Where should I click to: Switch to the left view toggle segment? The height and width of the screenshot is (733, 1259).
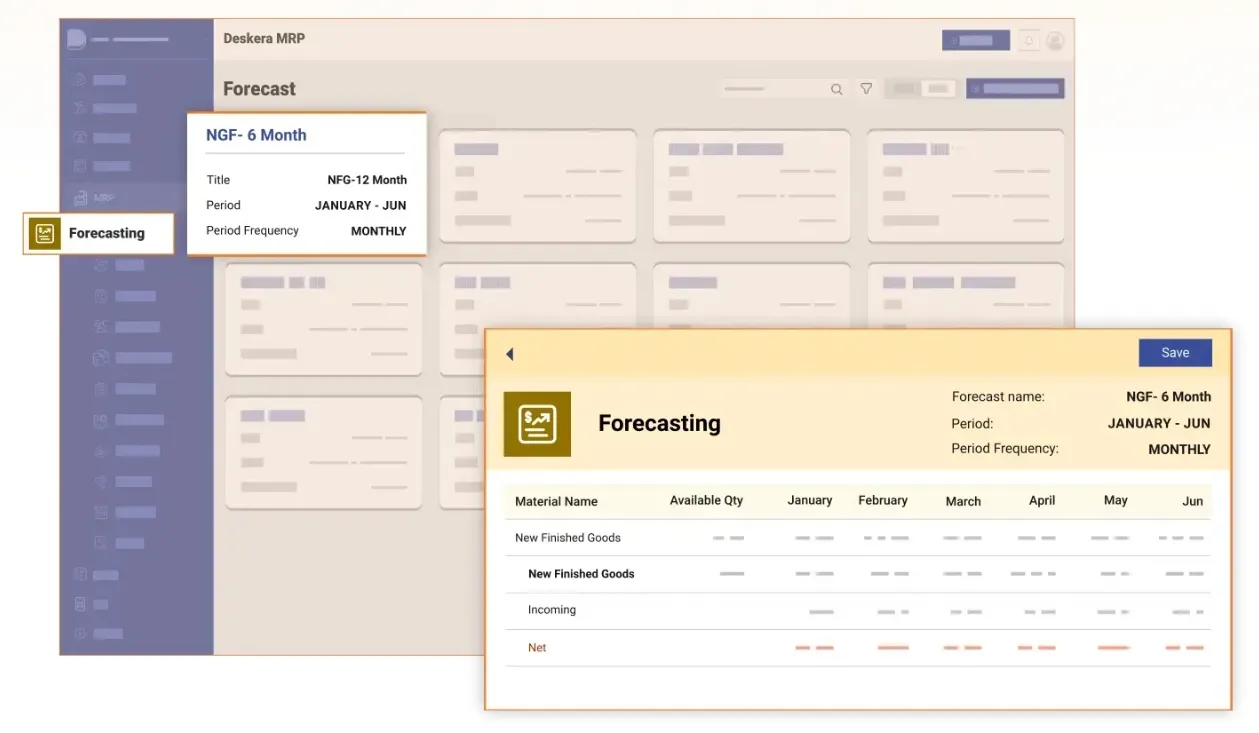pos(904,89)
